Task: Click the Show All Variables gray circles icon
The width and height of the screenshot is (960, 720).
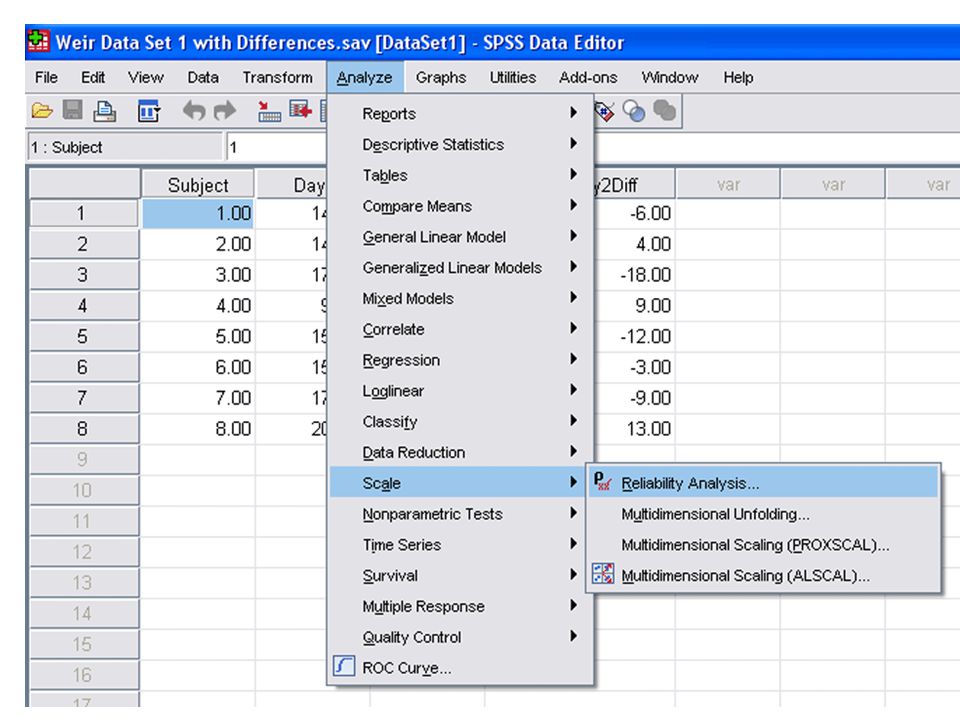Action: [x=664, y=111]
